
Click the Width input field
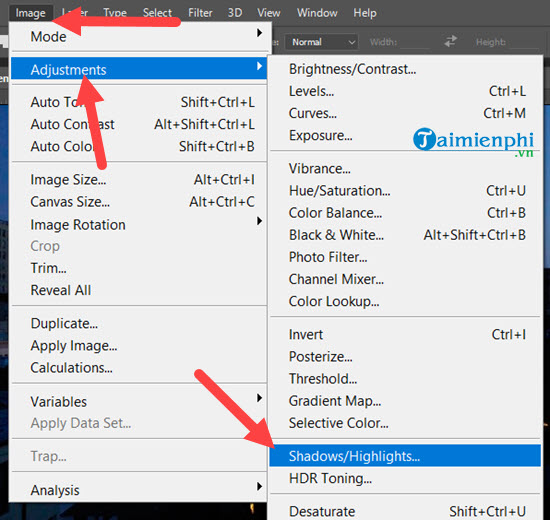click(416, 42)
